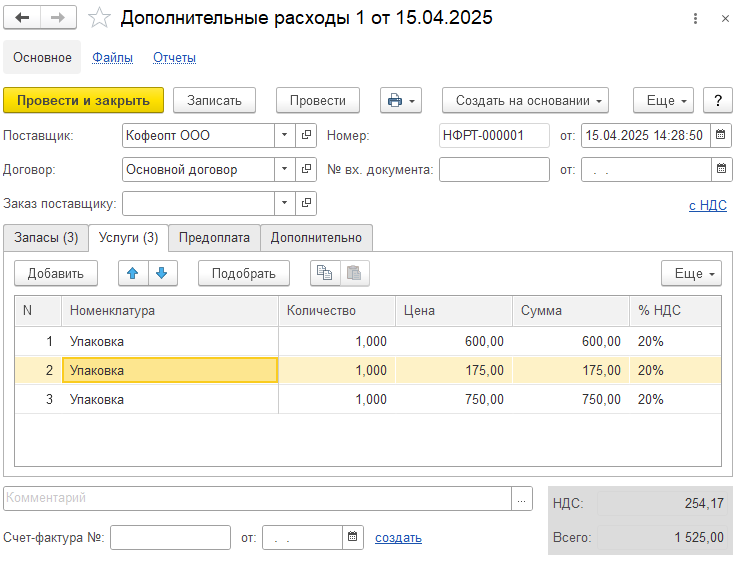Open calendar picker for document date

pos(721,135)
